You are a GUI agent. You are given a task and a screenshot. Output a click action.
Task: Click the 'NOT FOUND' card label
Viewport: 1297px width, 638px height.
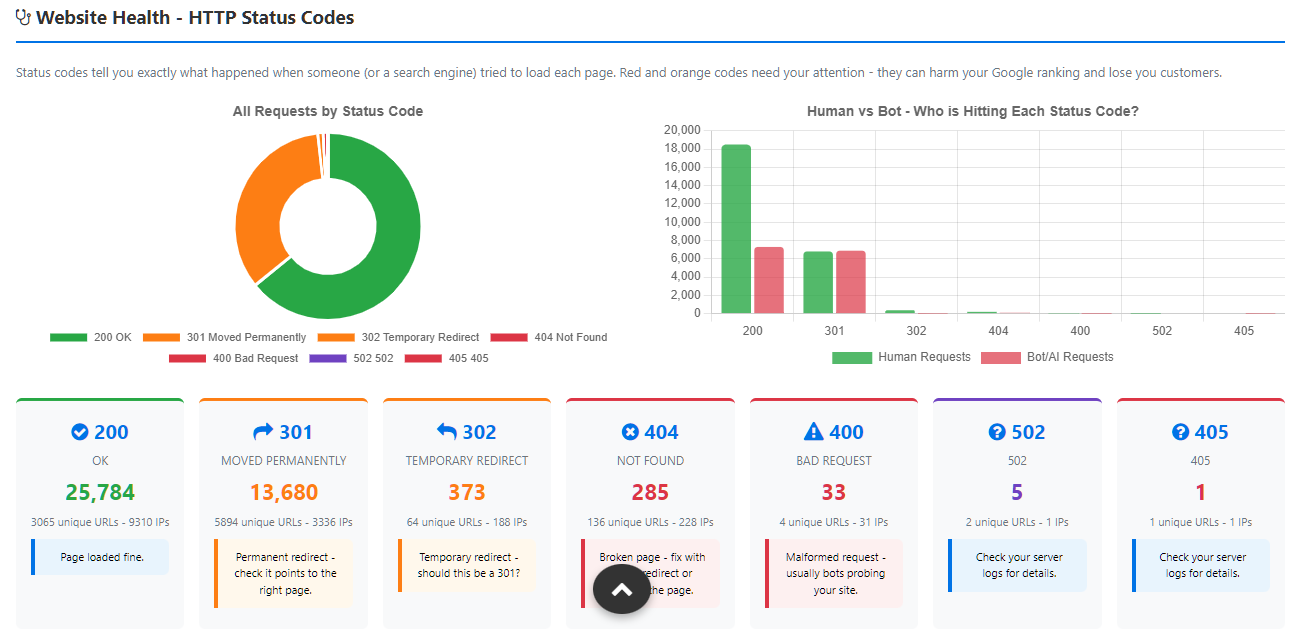(x=650, y=461)
